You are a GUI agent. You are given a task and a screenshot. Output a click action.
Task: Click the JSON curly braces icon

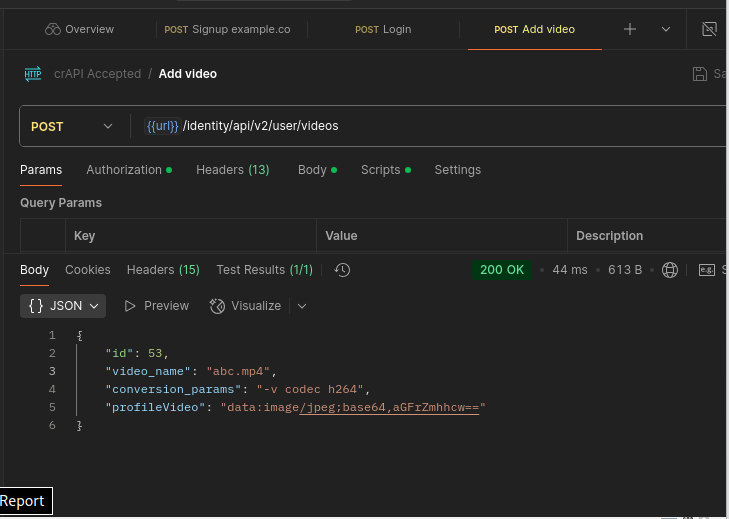36,306
